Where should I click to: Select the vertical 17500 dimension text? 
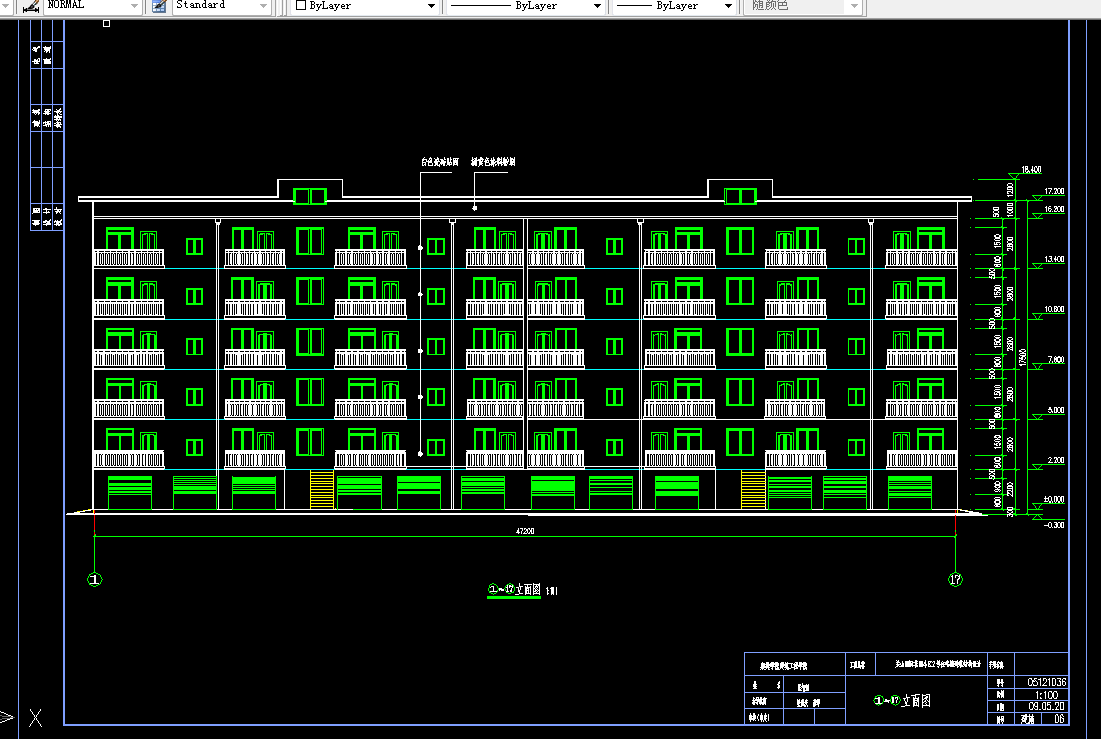(x=1023, y=358)
